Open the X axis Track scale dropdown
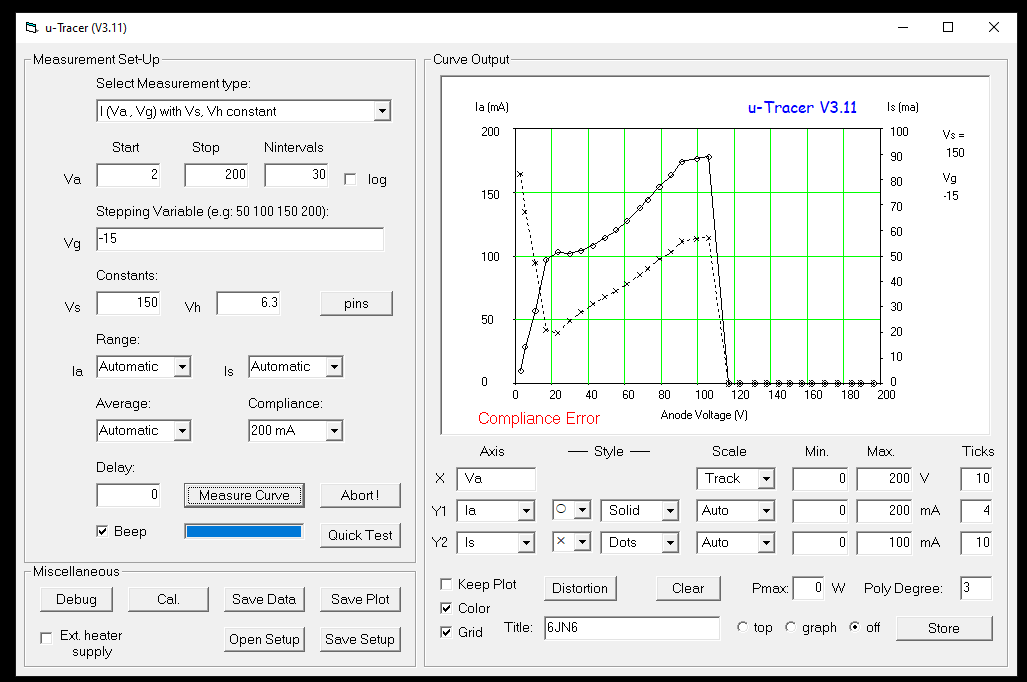This screenshot has height=682, width=1027. [x=766, y=479]
